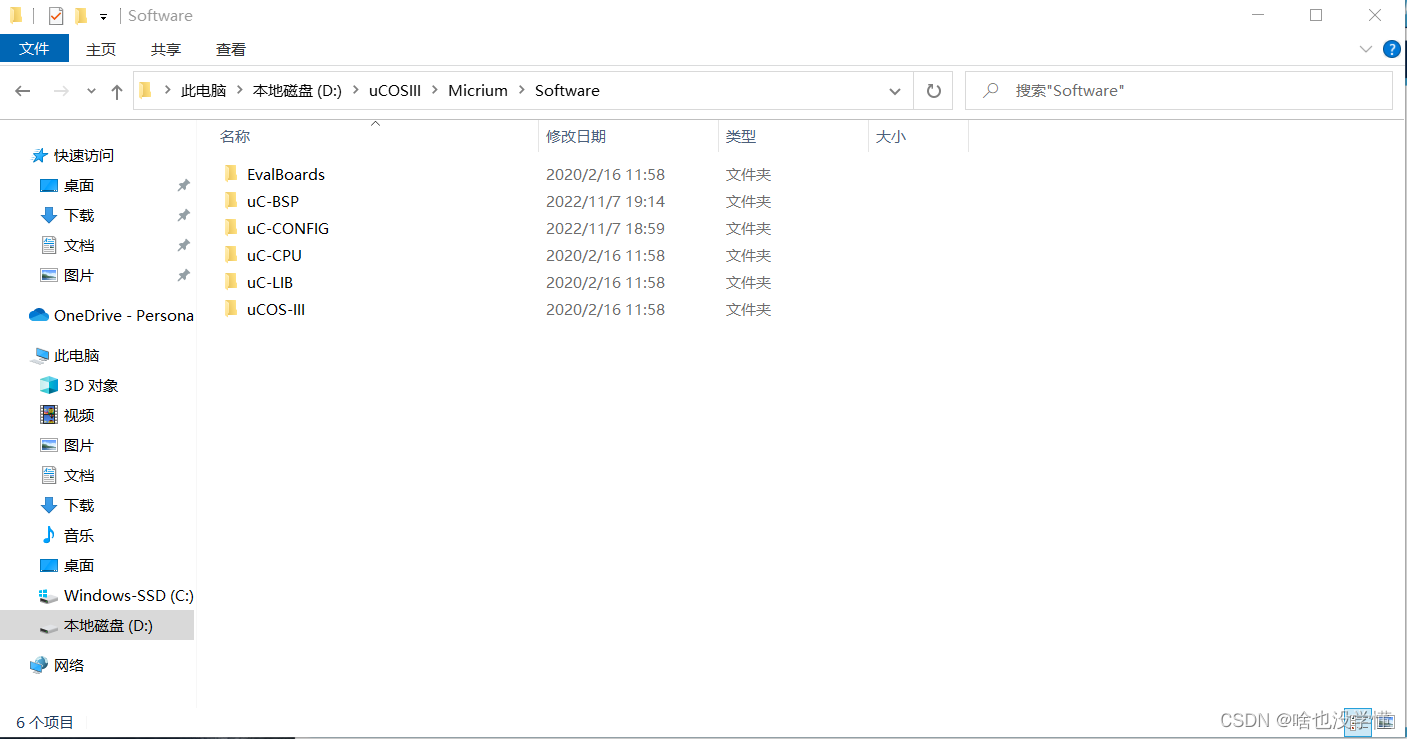Click the search Software input field
Screen dimensions: 1407x739
pyautogui.click(x=1179, y=91)
